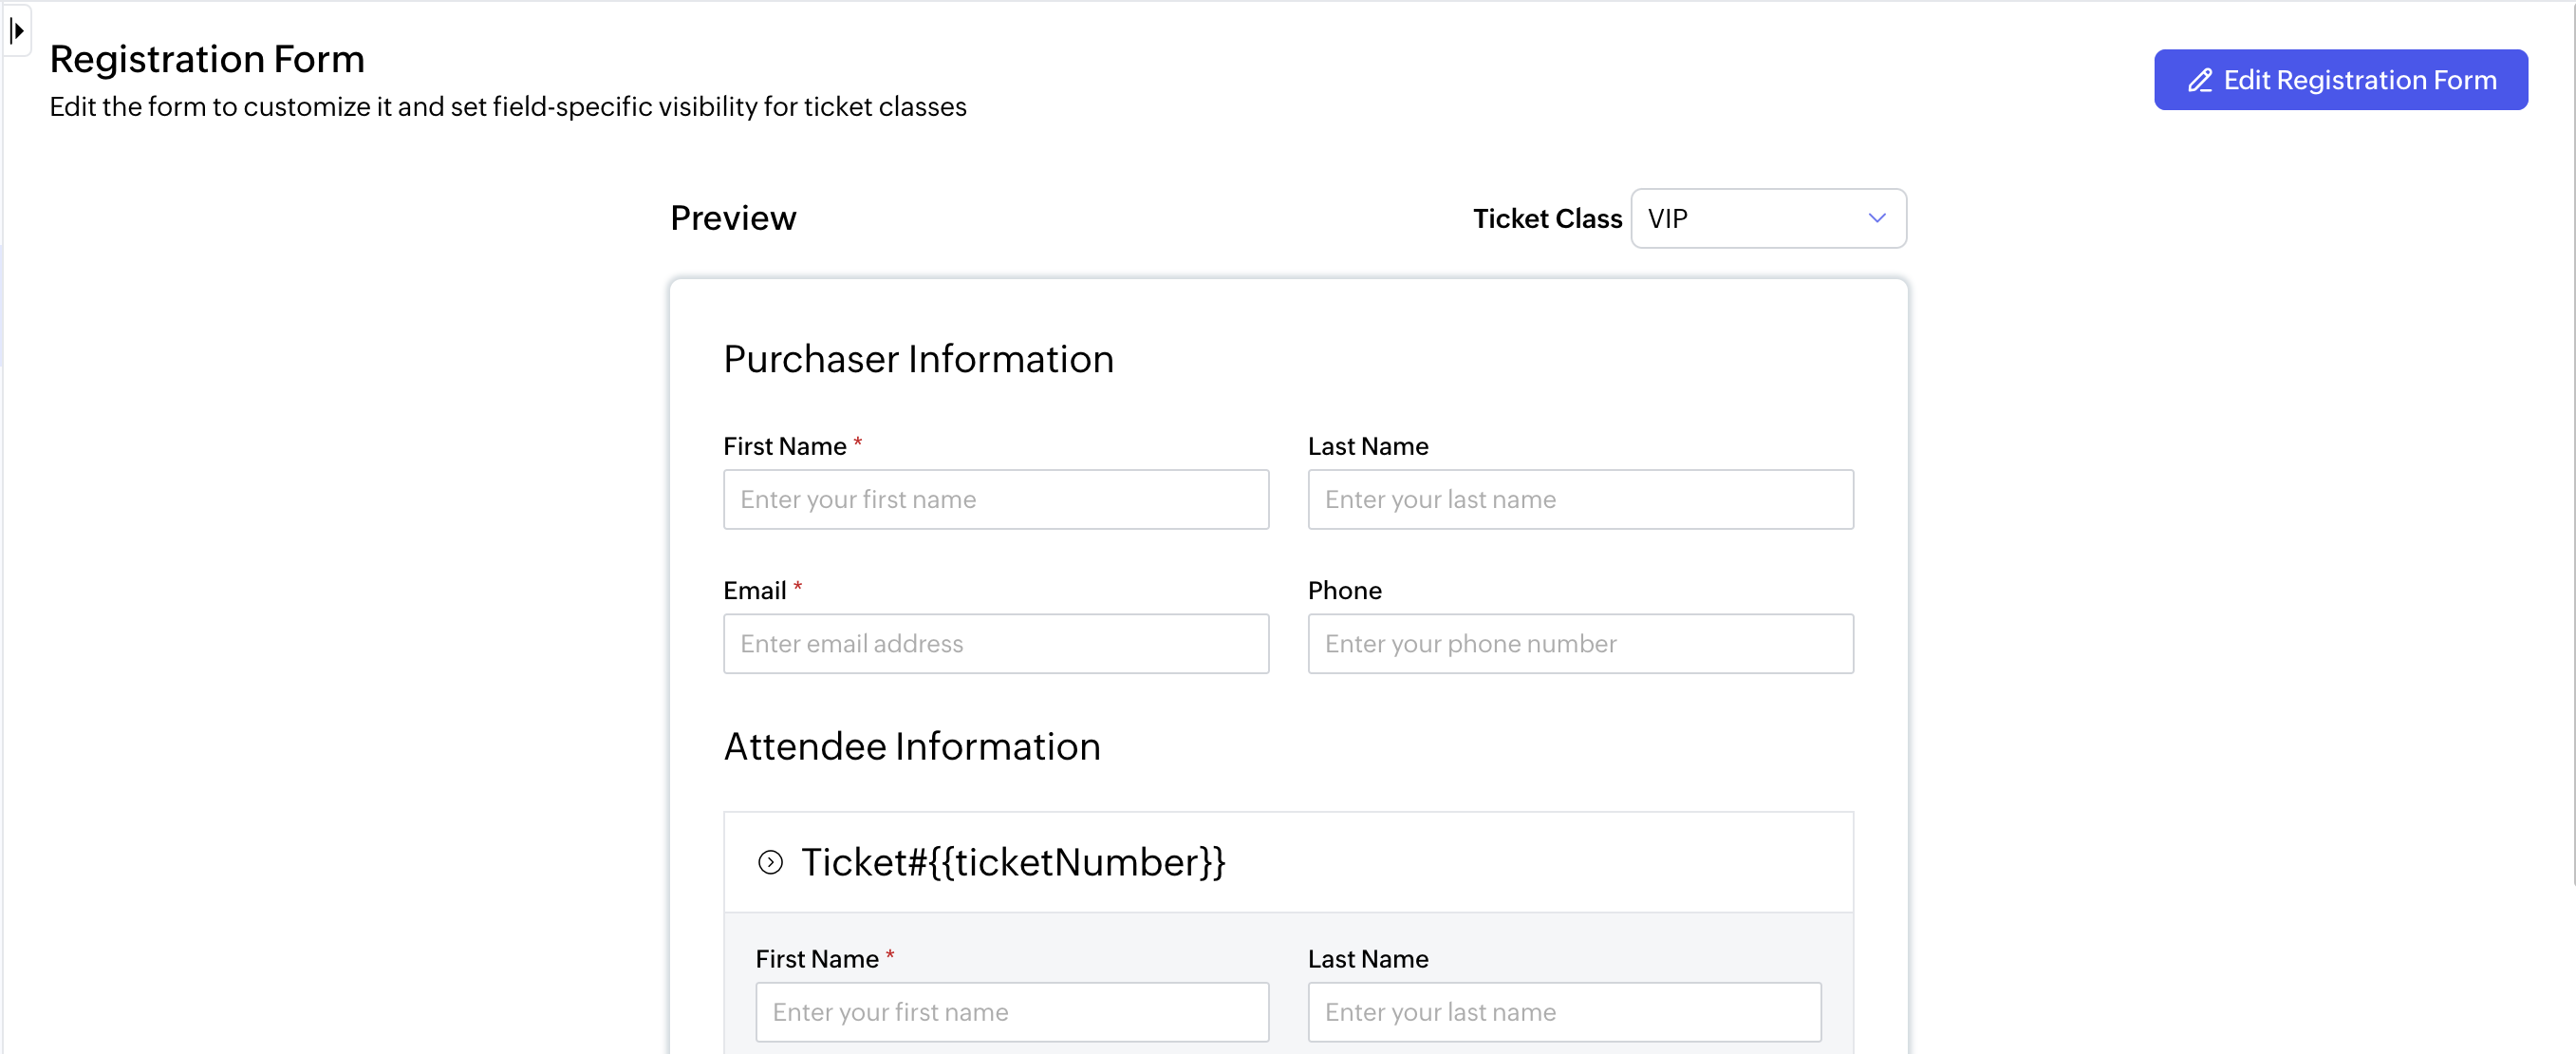The image size is (2576, 1054).
Task: Click the Phone number input
Action: 1580,643
